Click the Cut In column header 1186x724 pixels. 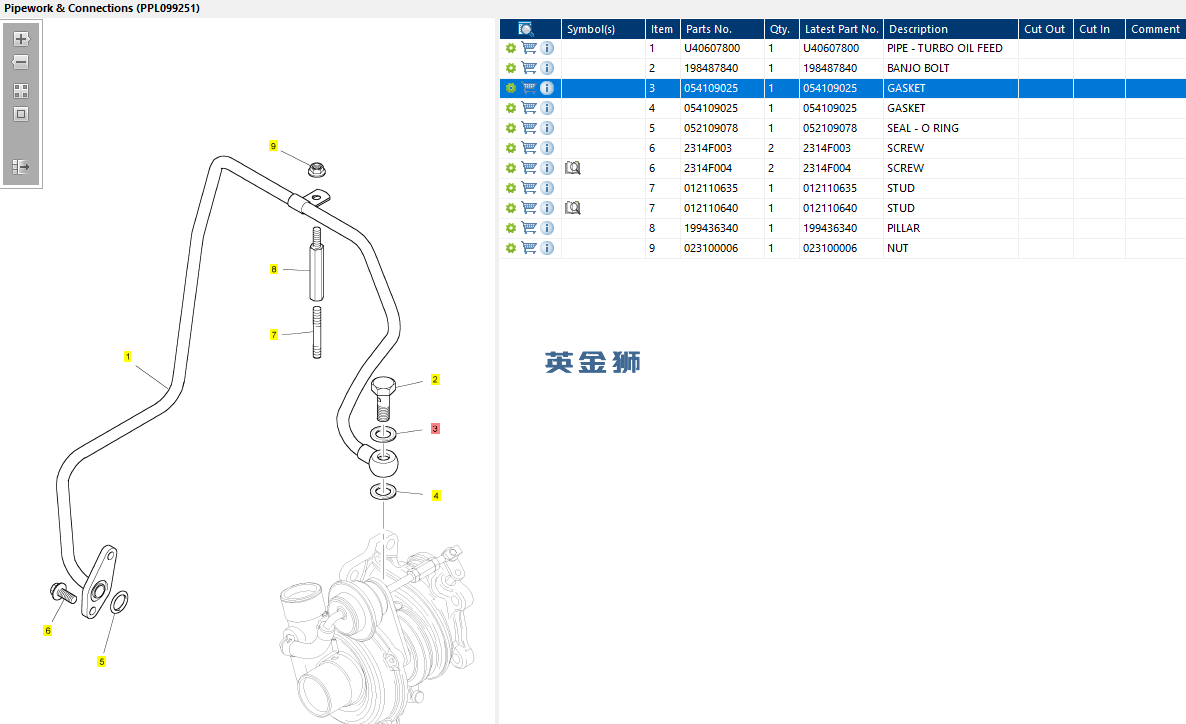pyautogui.click(x=1099, y=29)
